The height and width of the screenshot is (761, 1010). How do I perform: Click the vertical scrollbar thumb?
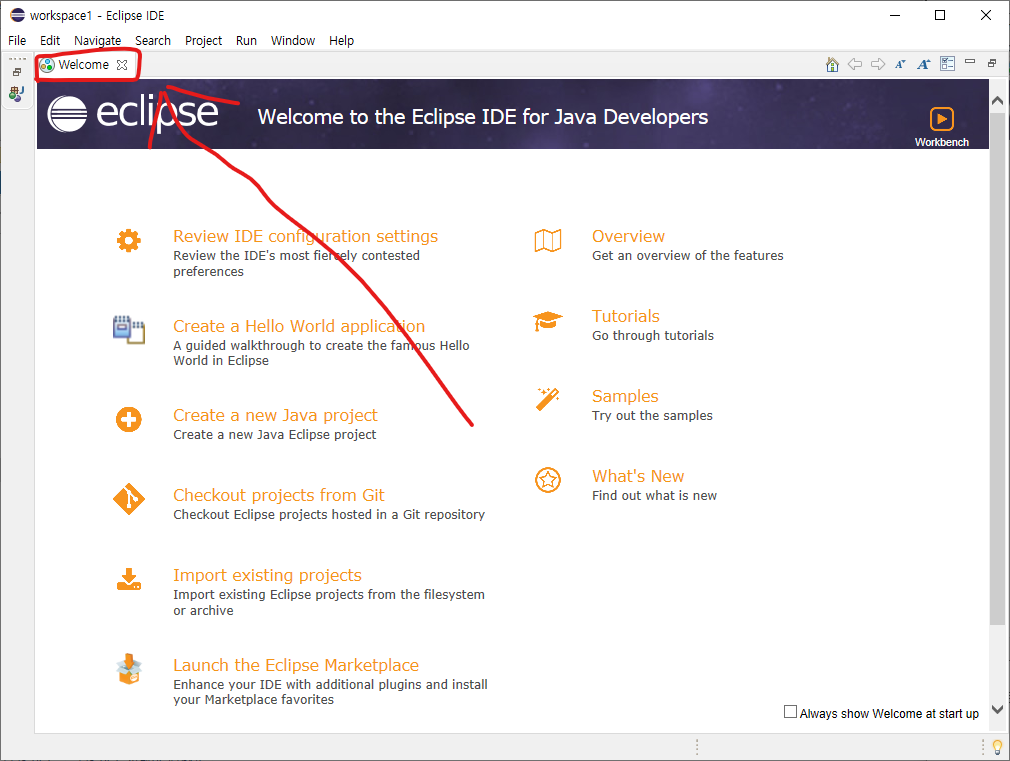[x=998, y=369]
